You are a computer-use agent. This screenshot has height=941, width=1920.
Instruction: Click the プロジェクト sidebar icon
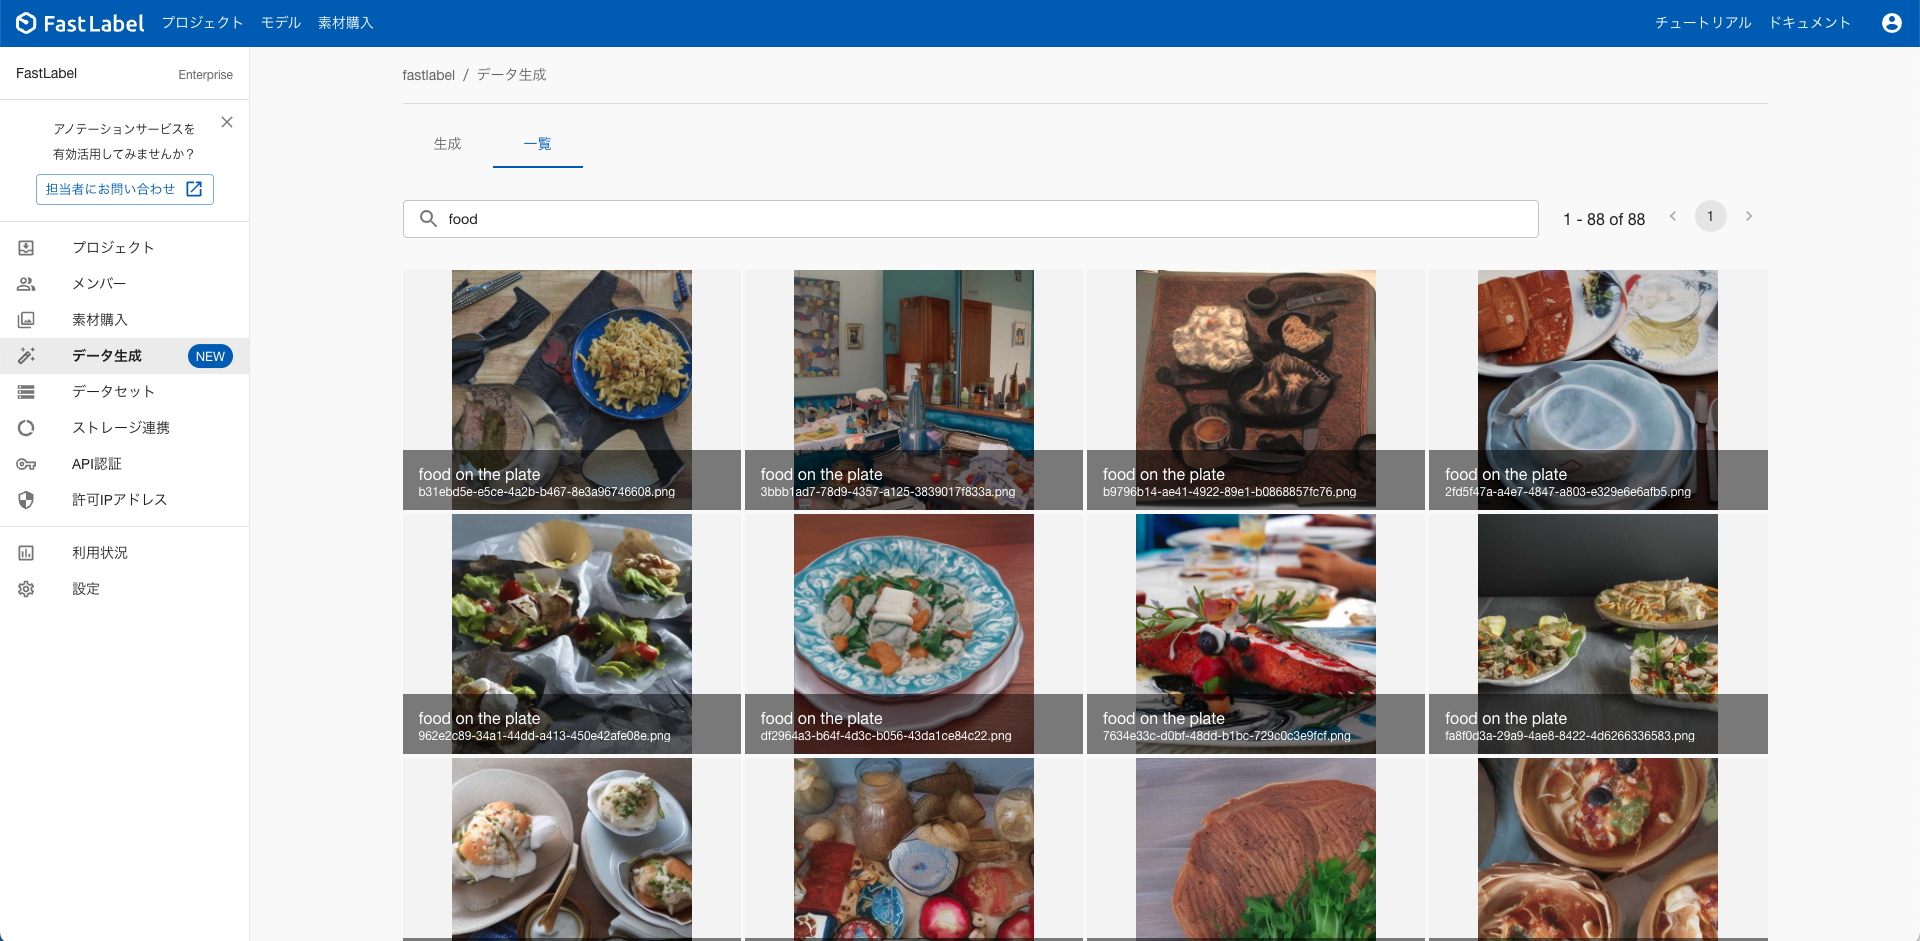tap(26, 248)
